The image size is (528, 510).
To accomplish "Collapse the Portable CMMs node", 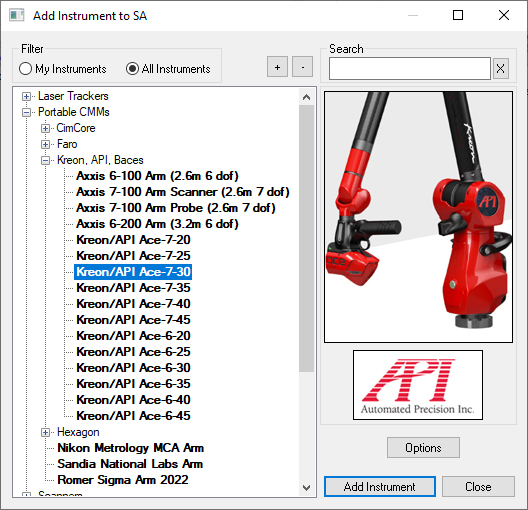I will pyautogui.click(x=26, y=112).
